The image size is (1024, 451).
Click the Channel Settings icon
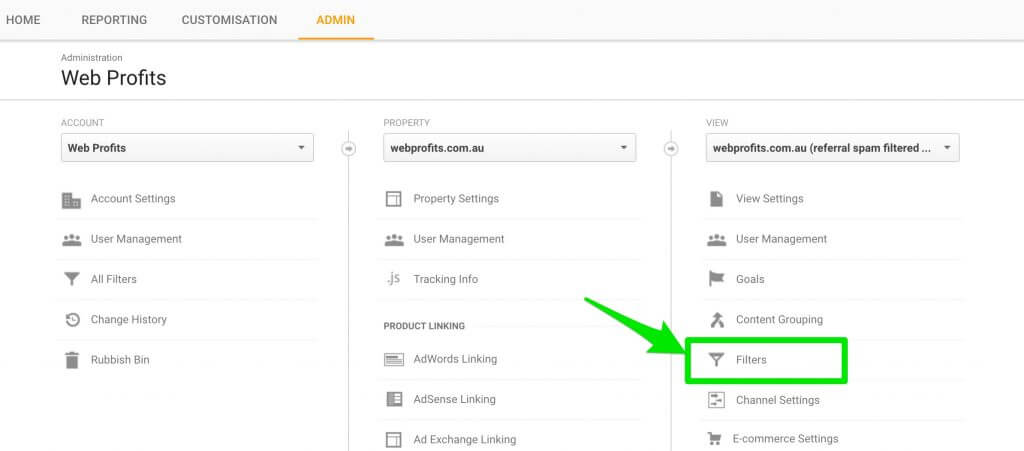point(716,400)
